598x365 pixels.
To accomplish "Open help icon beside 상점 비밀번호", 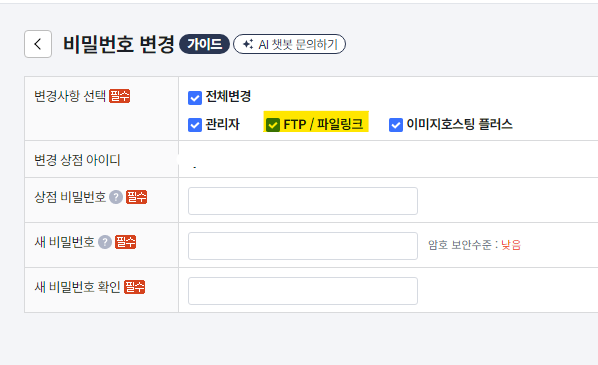I will point(116,197).
